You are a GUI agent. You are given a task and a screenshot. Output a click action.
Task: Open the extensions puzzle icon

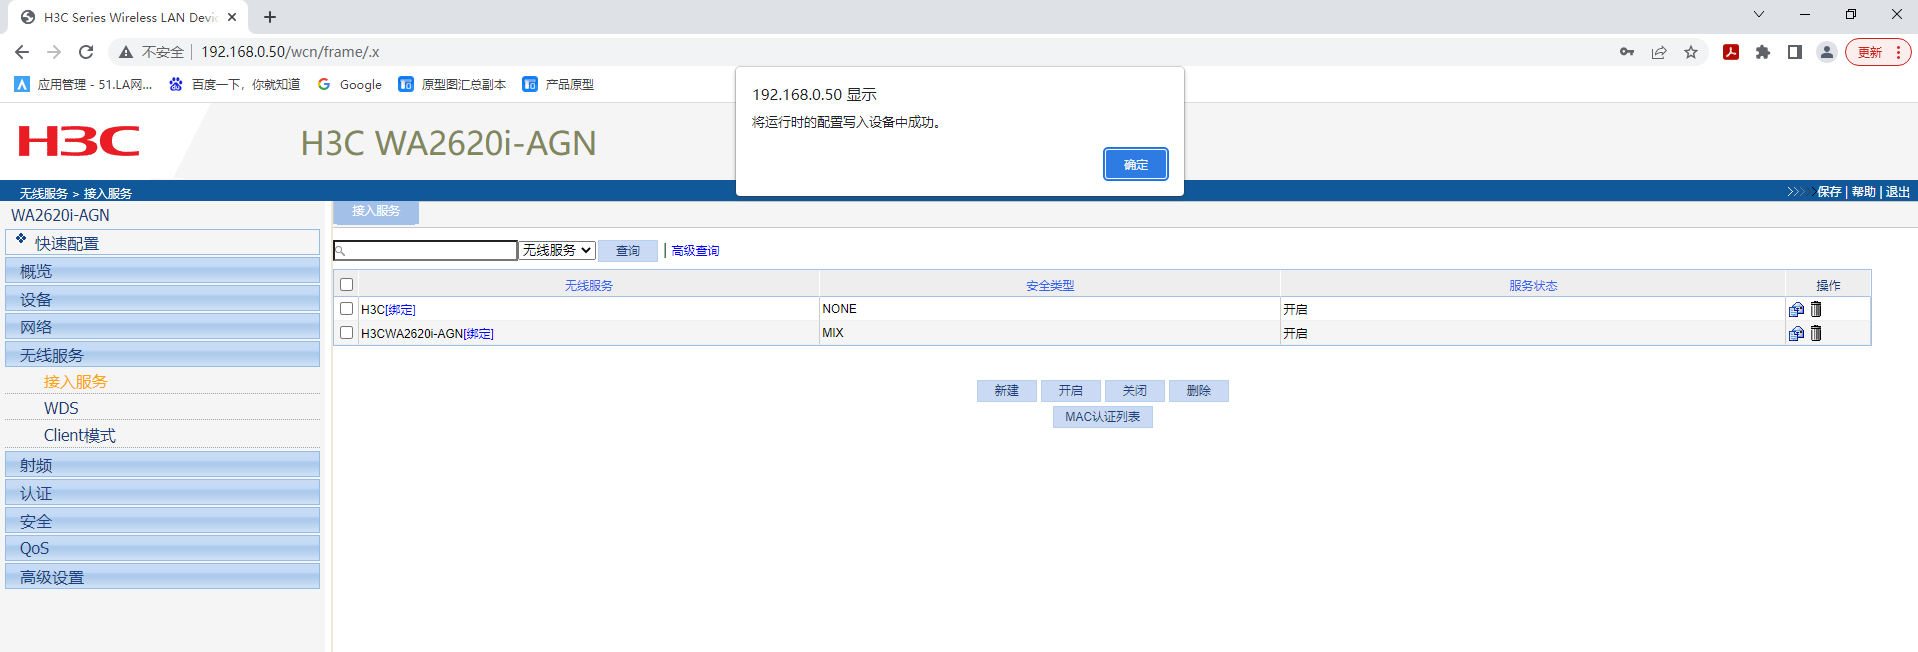coord(1763,52)
